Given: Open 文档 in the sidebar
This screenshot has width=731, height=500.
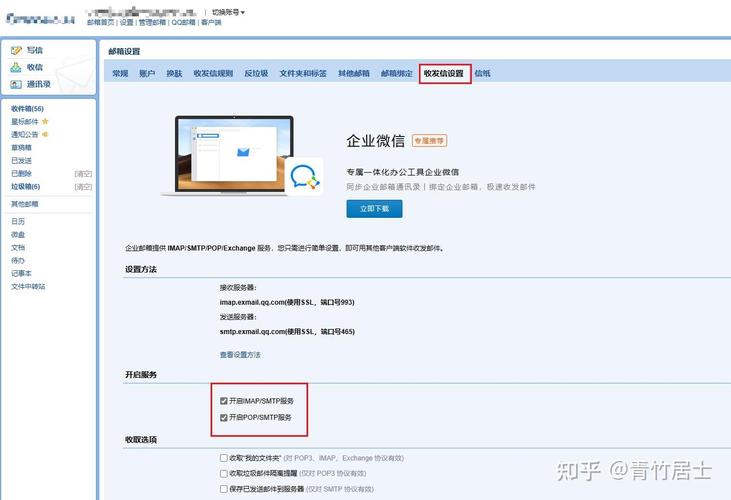Looking at the screenshot, I should [x=18, y=247].
